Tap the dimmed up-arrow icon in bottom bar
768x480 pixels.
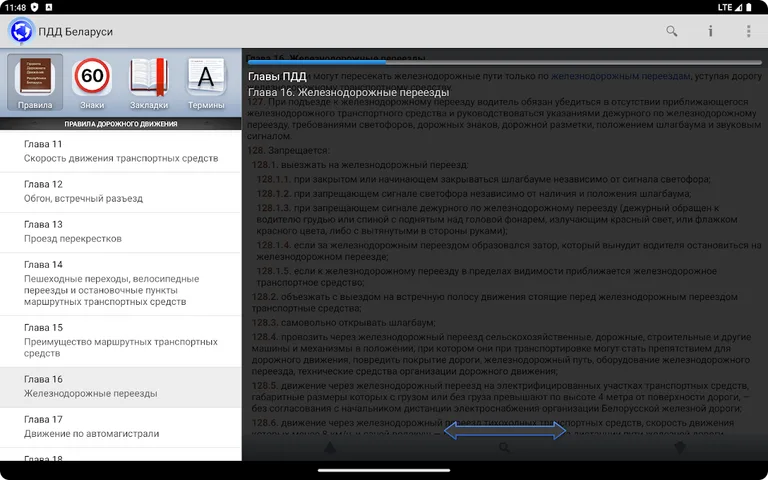[x=330, y=447]
